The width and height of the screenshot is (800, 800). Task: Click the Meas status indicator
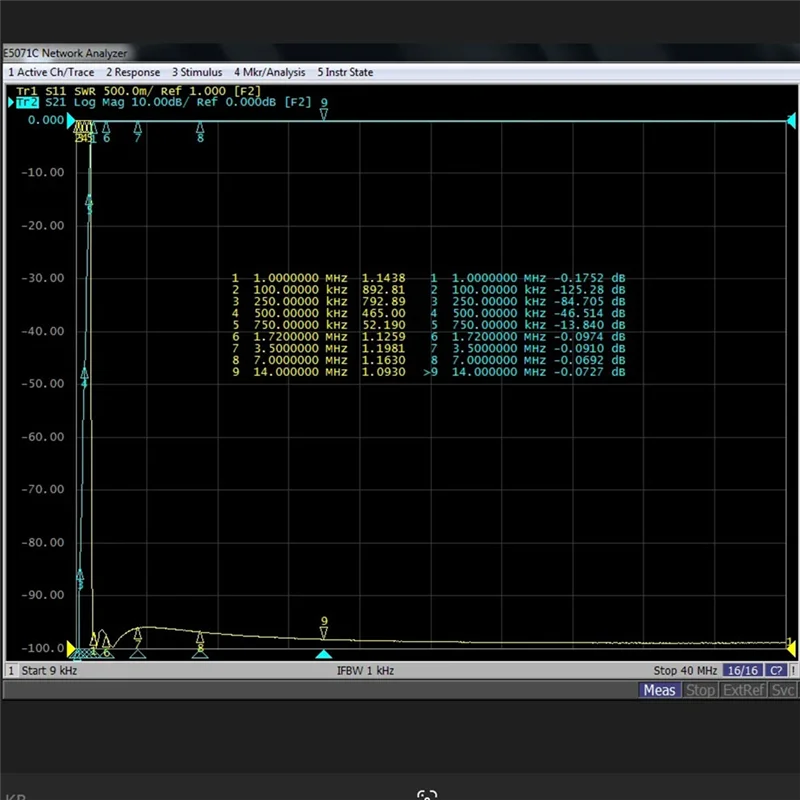pyautogui.click(x=660, y=690)
